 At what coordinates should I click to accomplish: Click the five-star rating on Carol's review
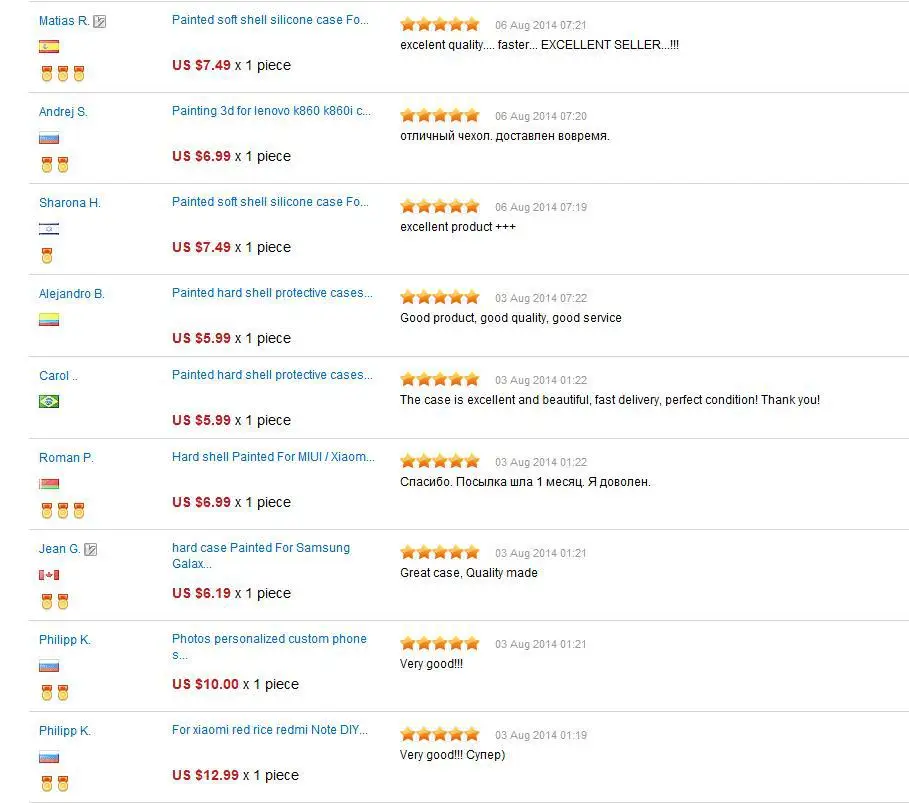click(440, 380)
